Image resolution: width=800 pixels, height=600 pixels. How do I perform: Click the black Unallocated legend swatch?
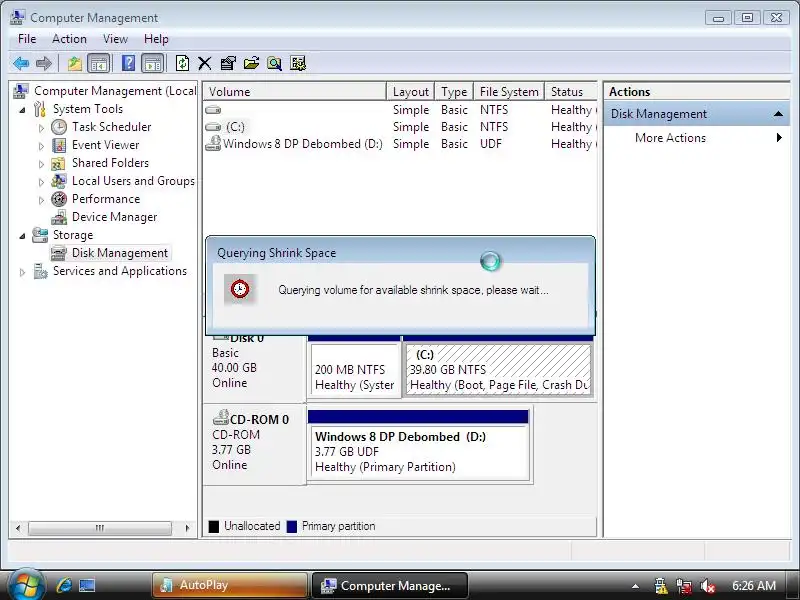pos(214,527)
